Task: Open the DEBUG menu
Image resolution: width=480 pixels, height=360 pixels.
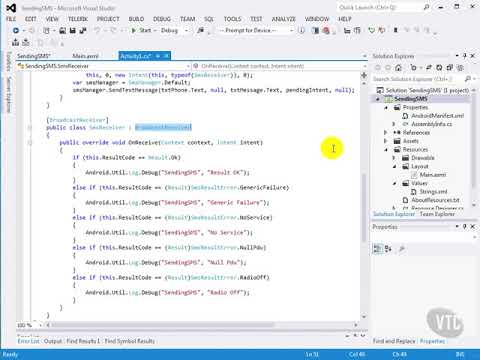Action: (162, 19)
